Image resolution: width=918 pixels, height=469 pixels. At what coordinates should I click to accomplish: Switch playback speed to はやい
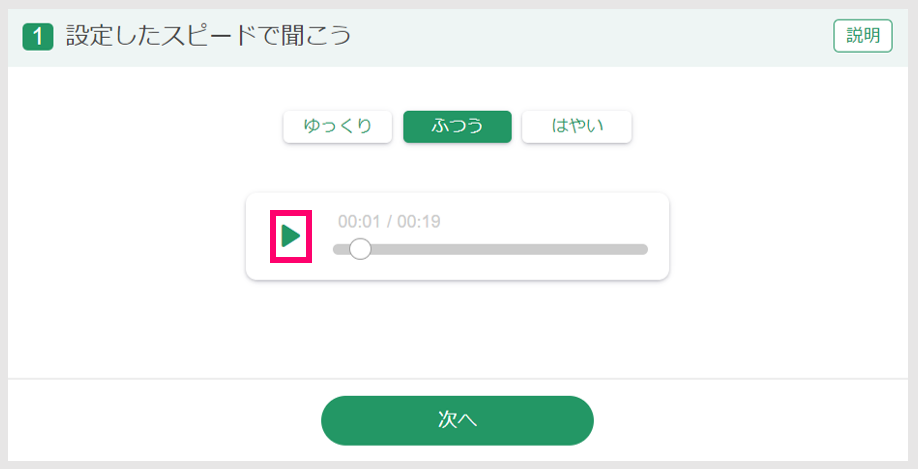577,126
